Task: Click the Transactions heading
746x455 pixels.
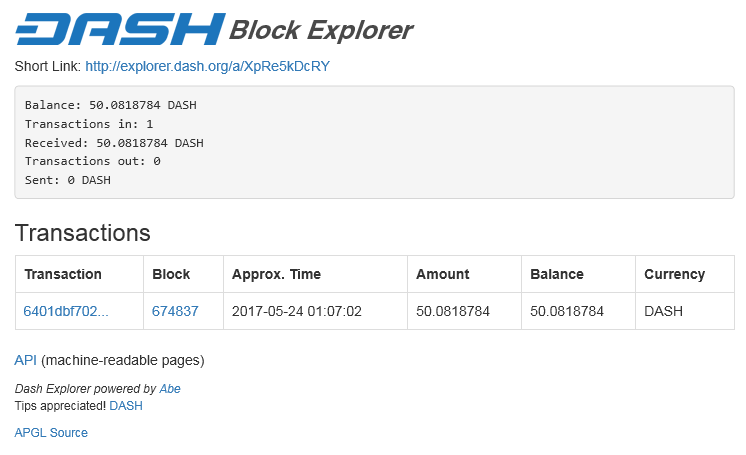Action: coord(83,233)
